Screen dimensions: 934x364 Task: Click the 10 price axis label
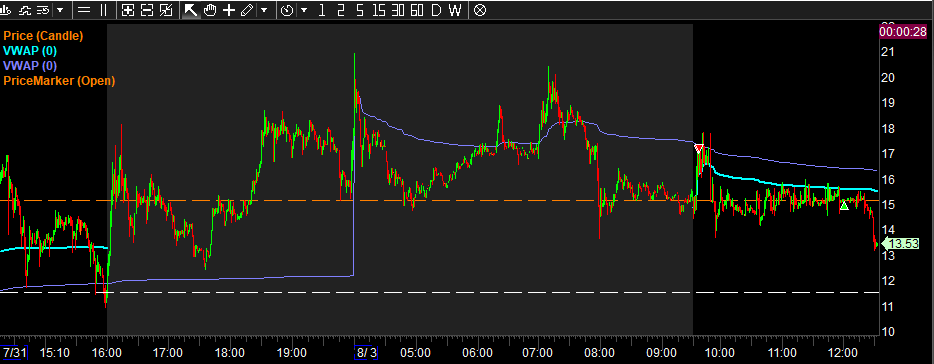[888, 332]
